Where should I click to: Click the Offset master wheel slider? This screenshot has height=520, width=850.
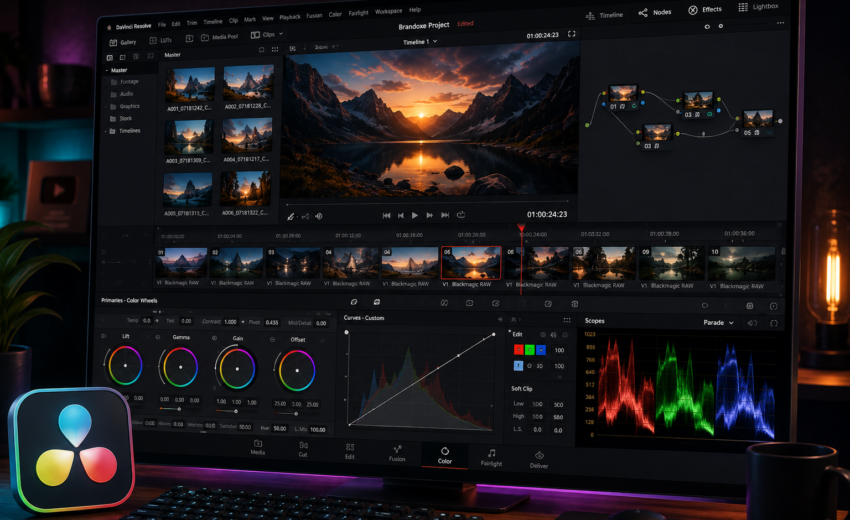point(296,414)
